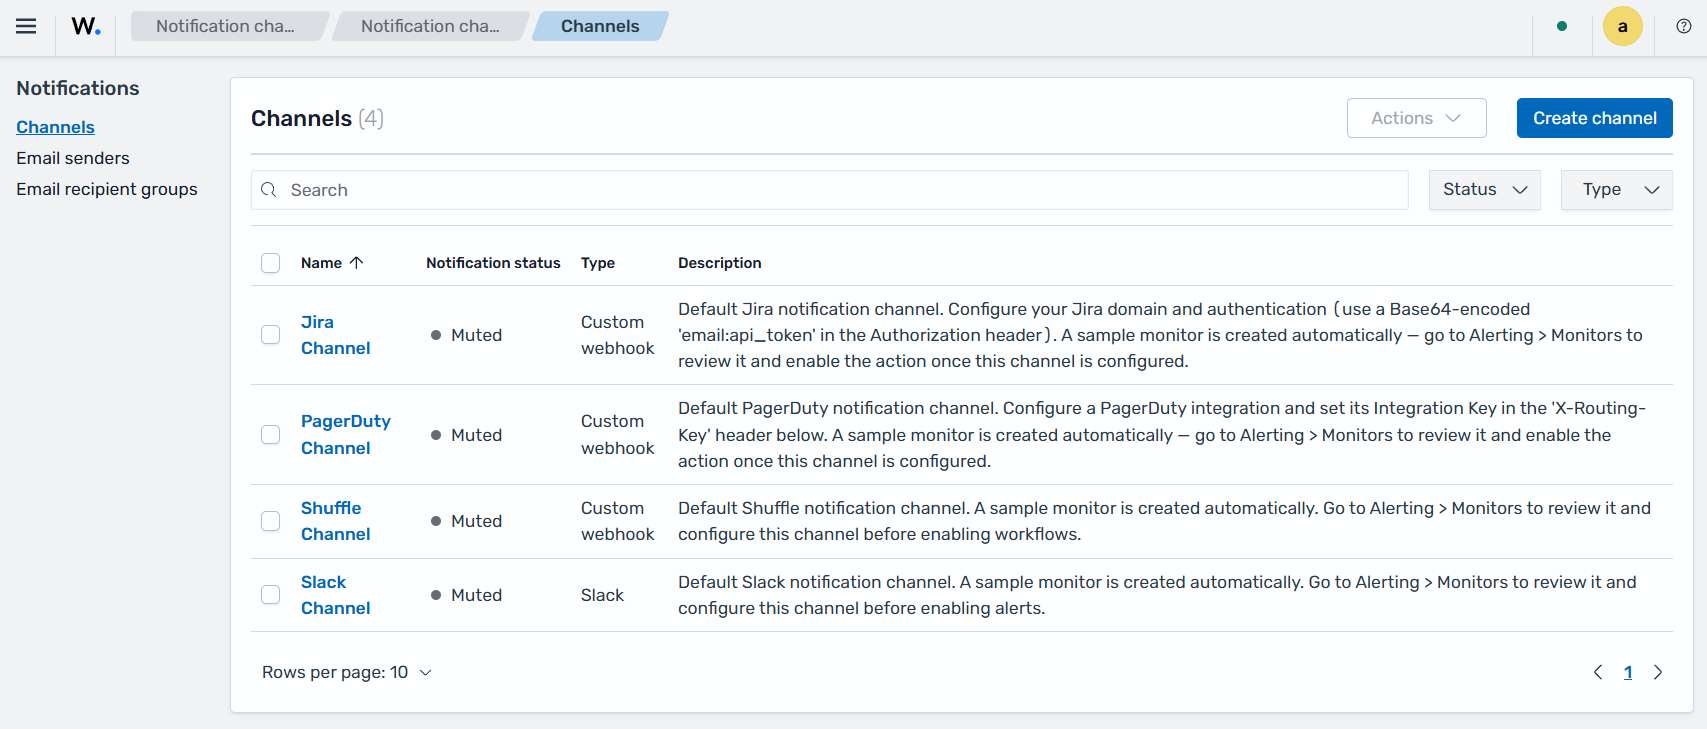
Task: Open the Type filter dropdown
Action: point(1617,190)
